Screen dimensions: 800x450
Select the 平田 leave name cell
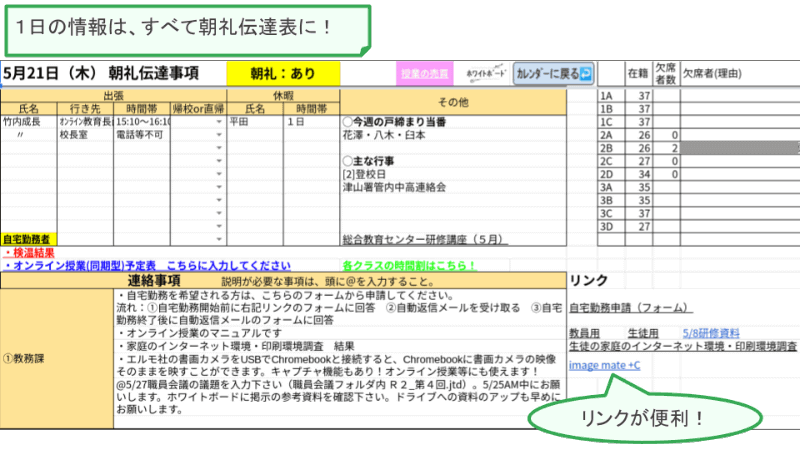[255, 122]
